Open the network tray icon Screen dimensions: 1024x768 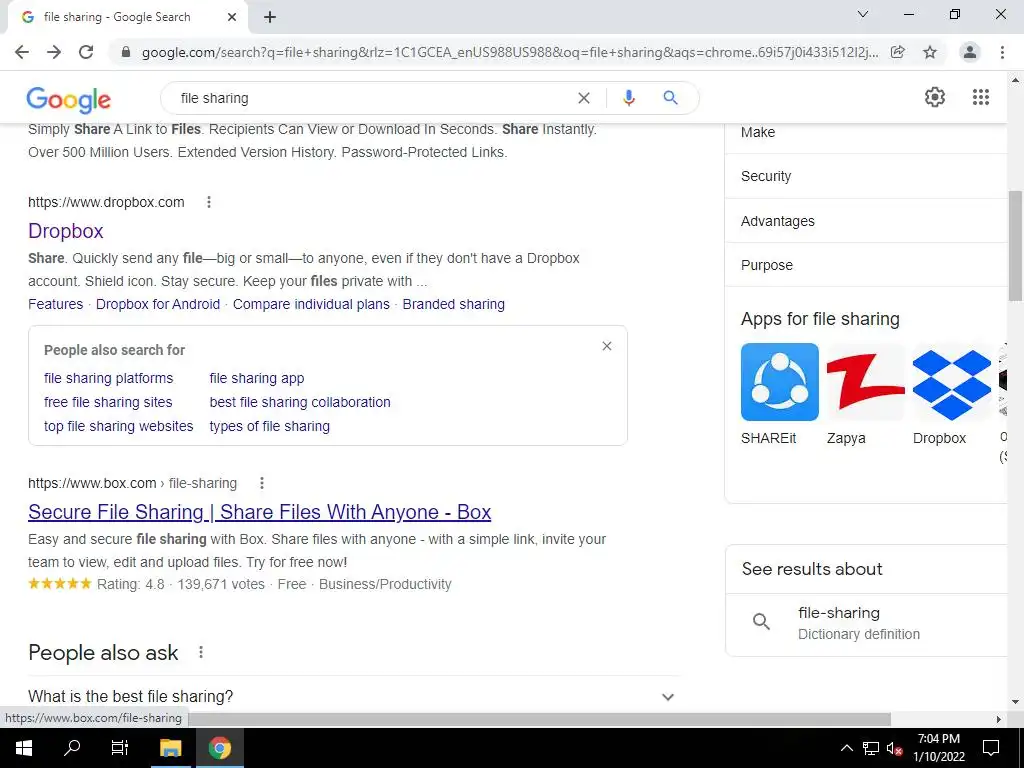[x=871, y=748]
